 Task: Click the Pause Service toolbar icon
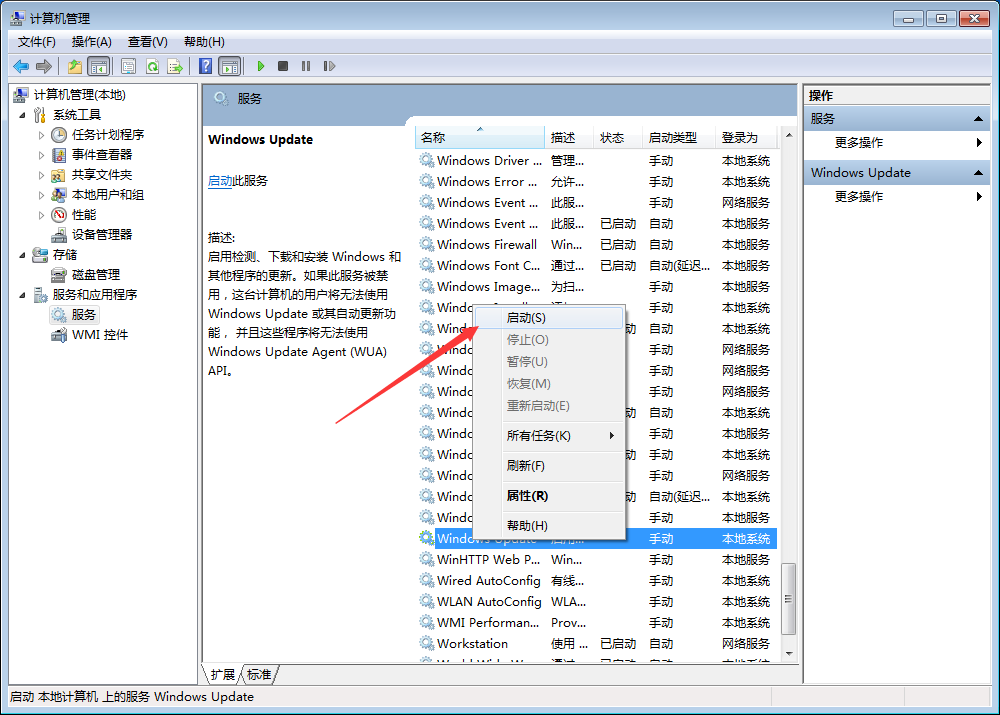(306, 66)
